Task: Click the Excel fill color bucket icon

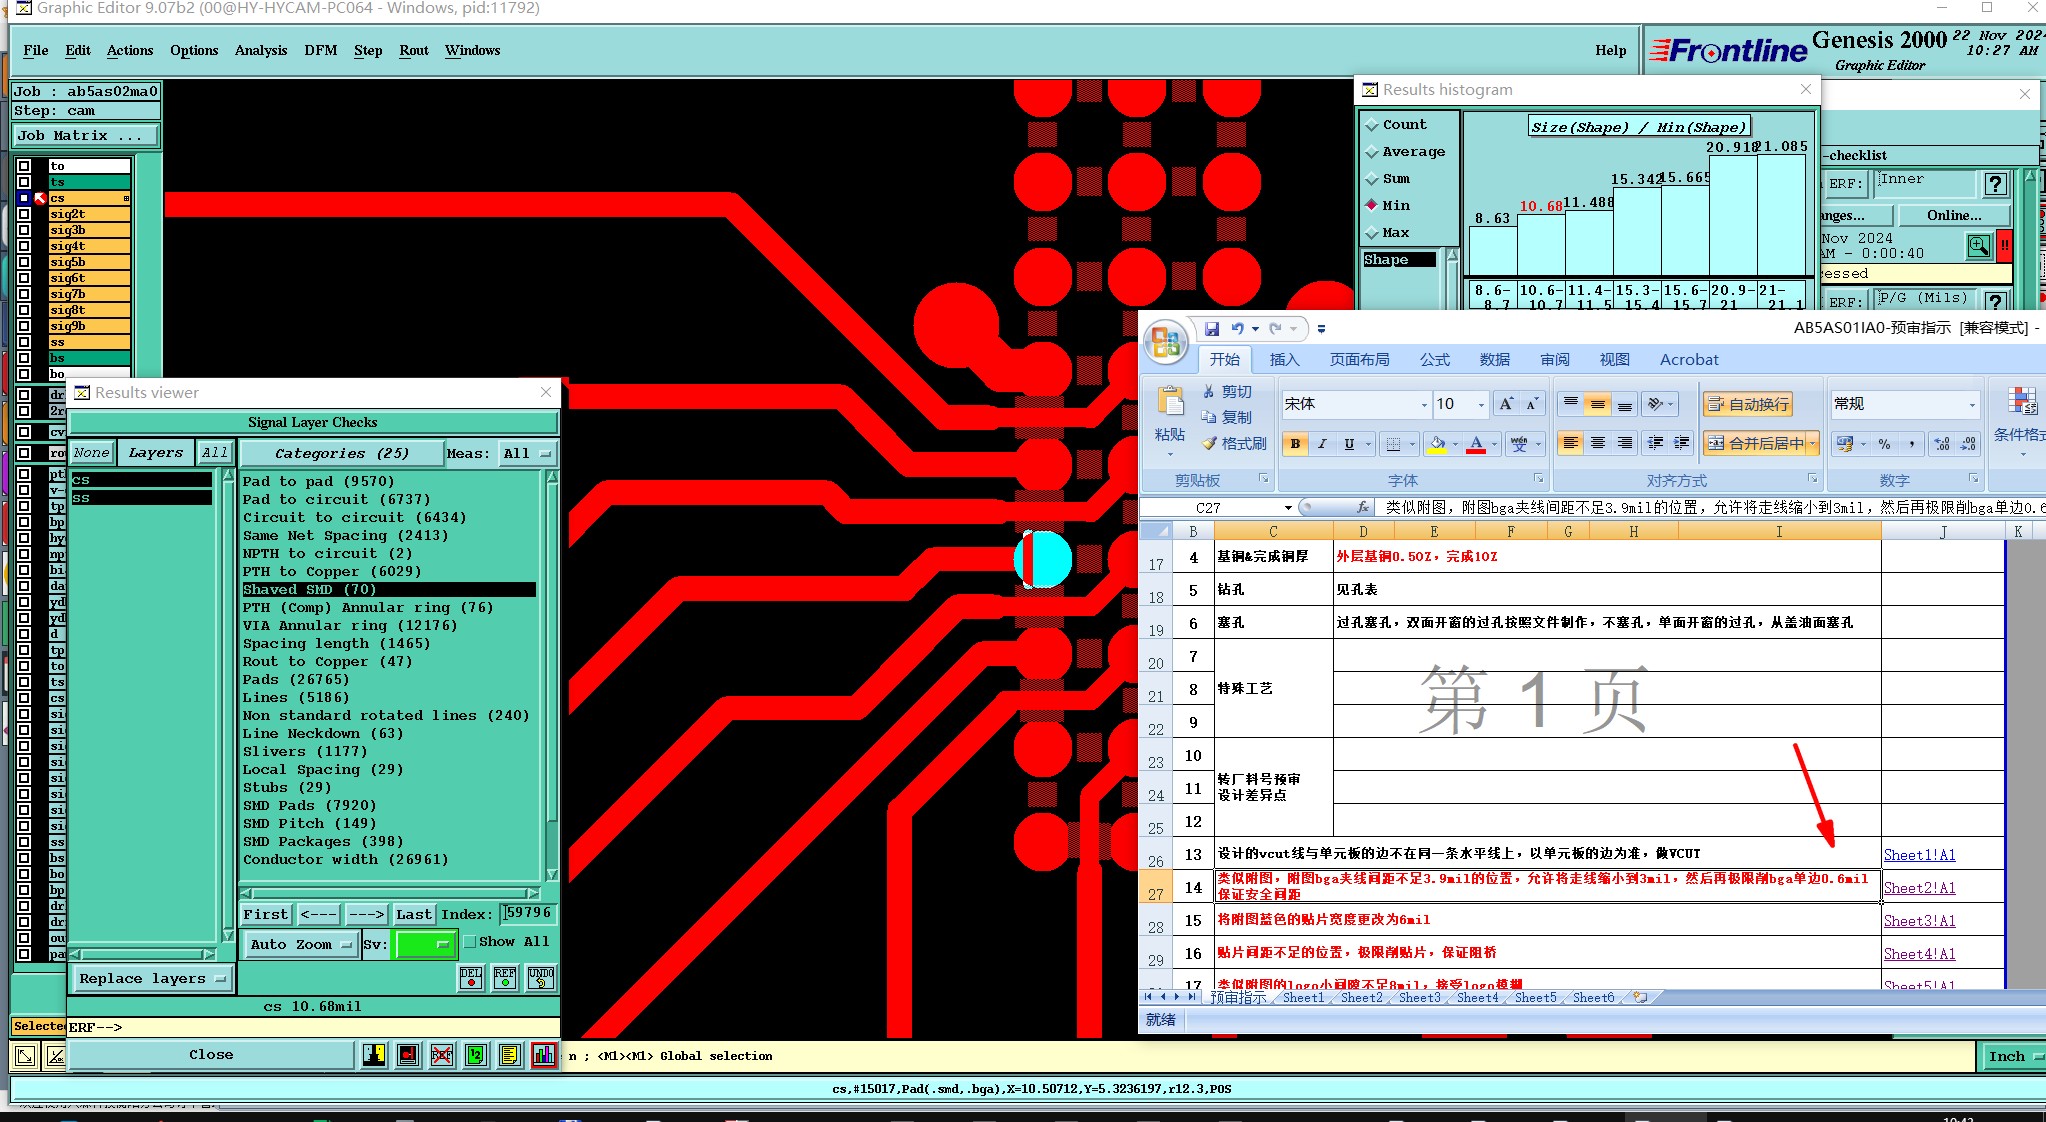Action: pos(1437,444)
